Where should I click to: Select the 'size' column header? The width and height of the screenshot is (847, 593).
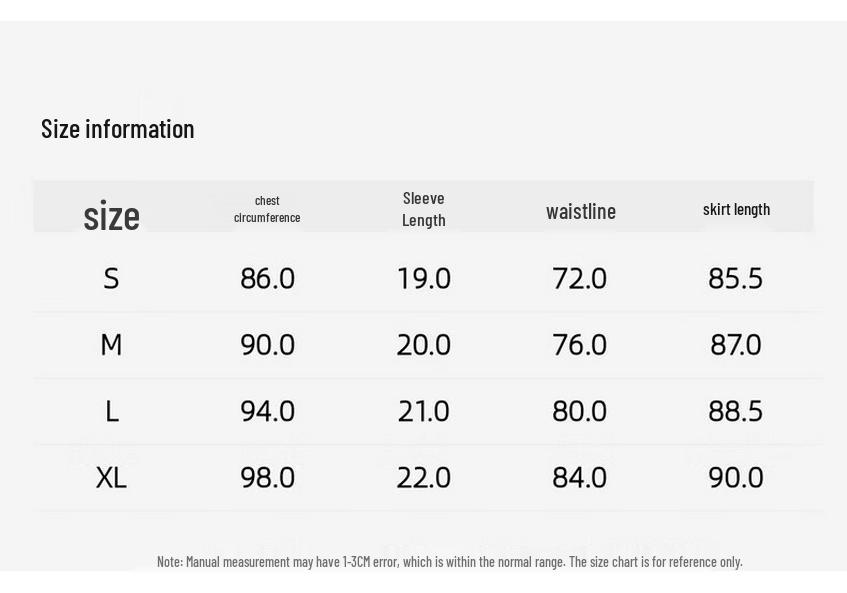(111, 215)
